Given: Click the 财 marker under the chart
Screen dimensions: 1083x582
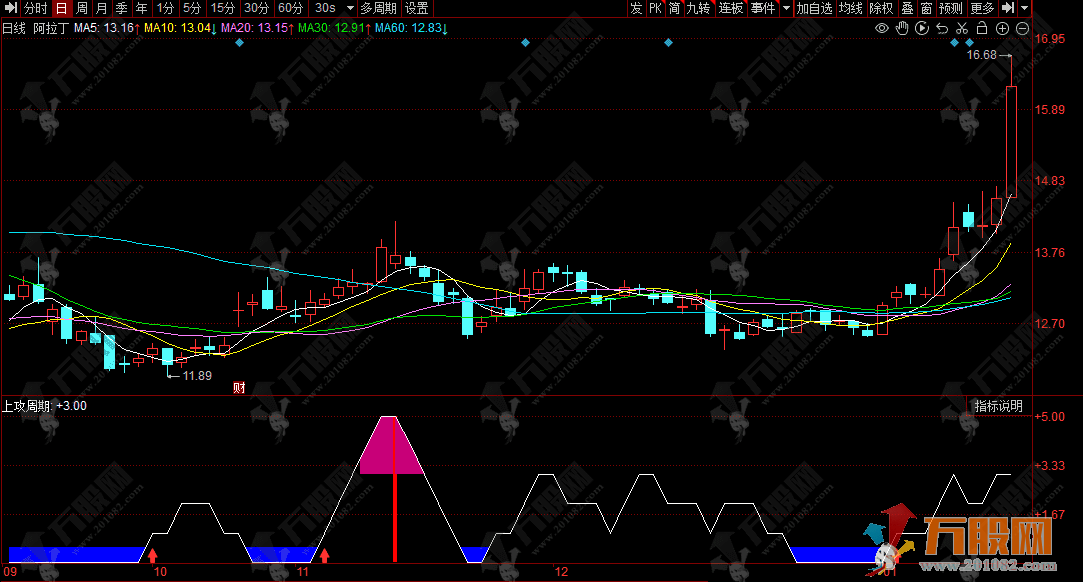Looking at the screenshot, I should point(239,387).
